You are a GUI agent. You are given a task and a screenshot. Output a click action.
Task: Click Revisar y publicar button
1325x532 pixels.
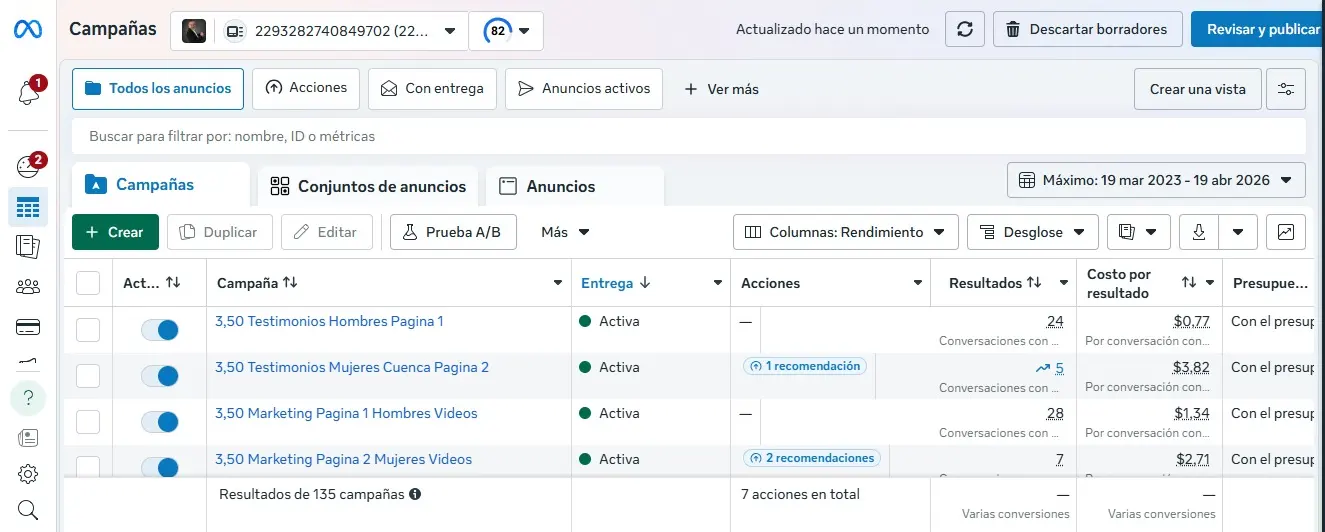tap(1258, 29)
